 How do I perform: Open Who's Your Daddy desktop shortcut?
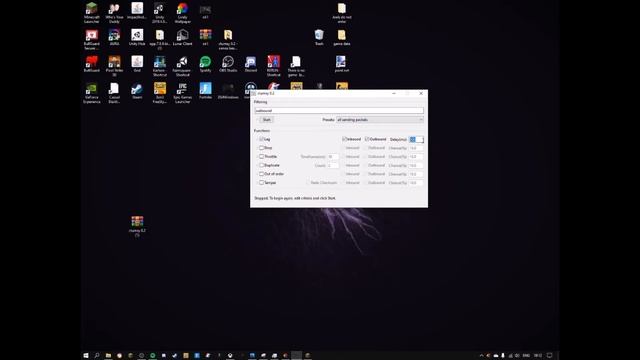114,12
